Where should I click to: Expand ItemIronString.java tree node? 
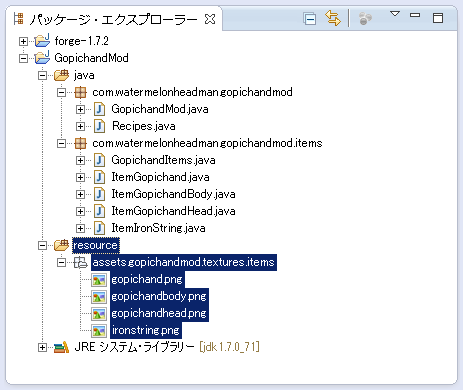click(80, 228)
